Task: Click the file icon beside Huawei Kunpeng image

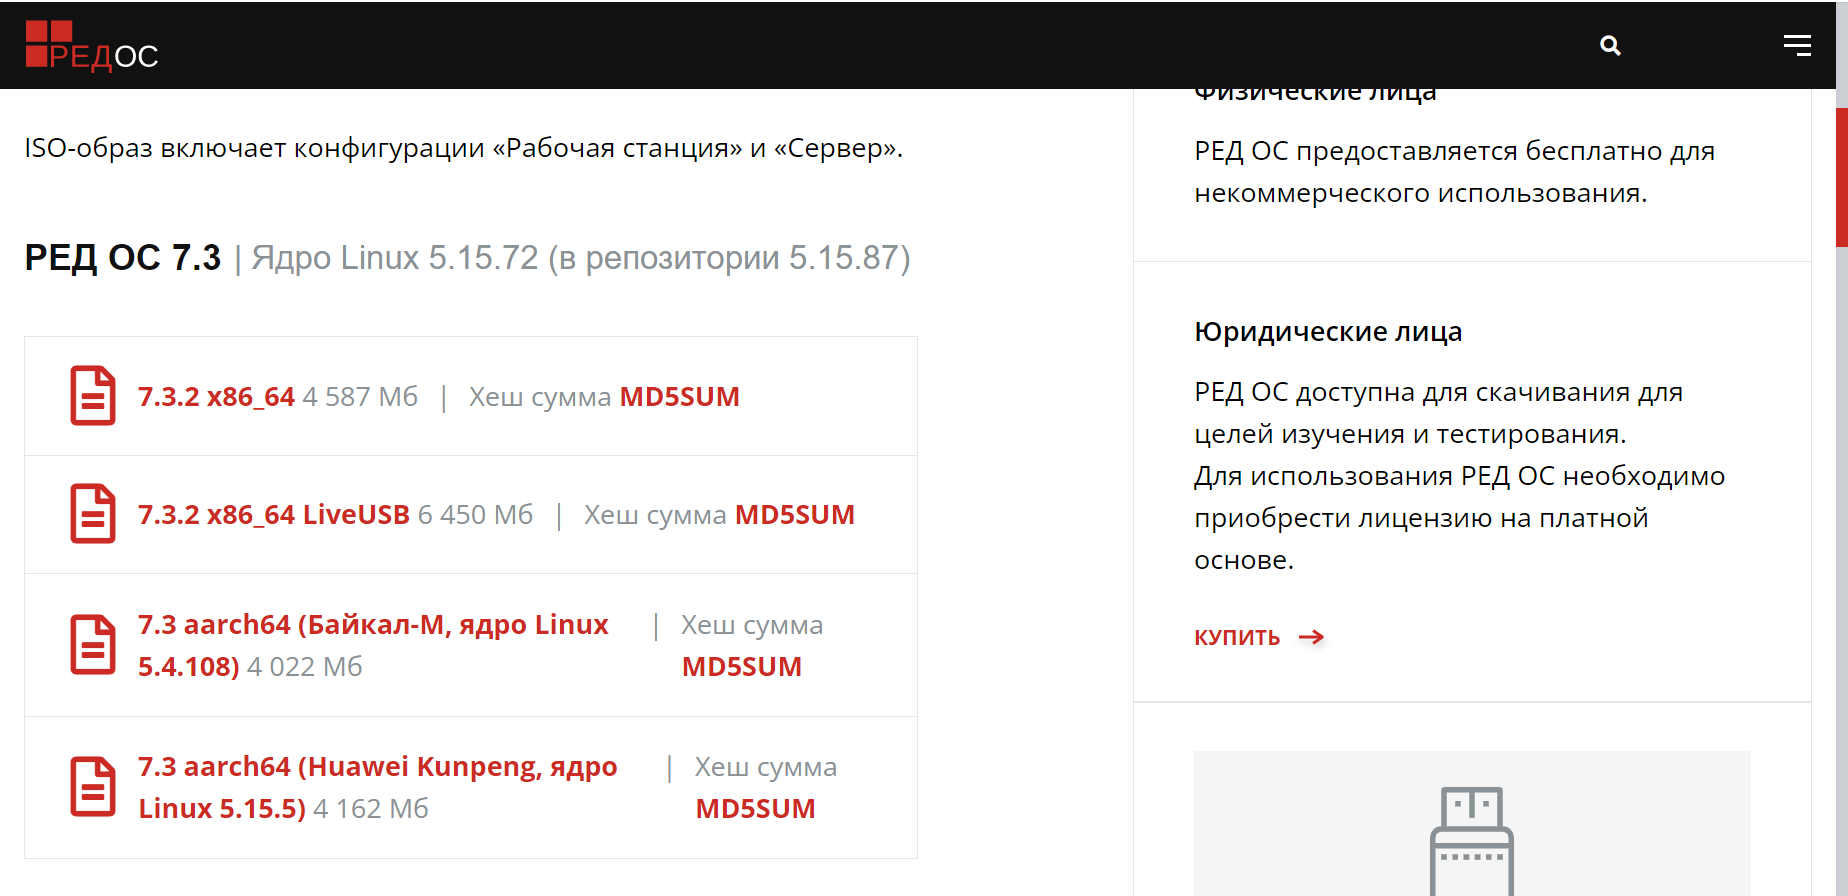Action: click(93, 787)
